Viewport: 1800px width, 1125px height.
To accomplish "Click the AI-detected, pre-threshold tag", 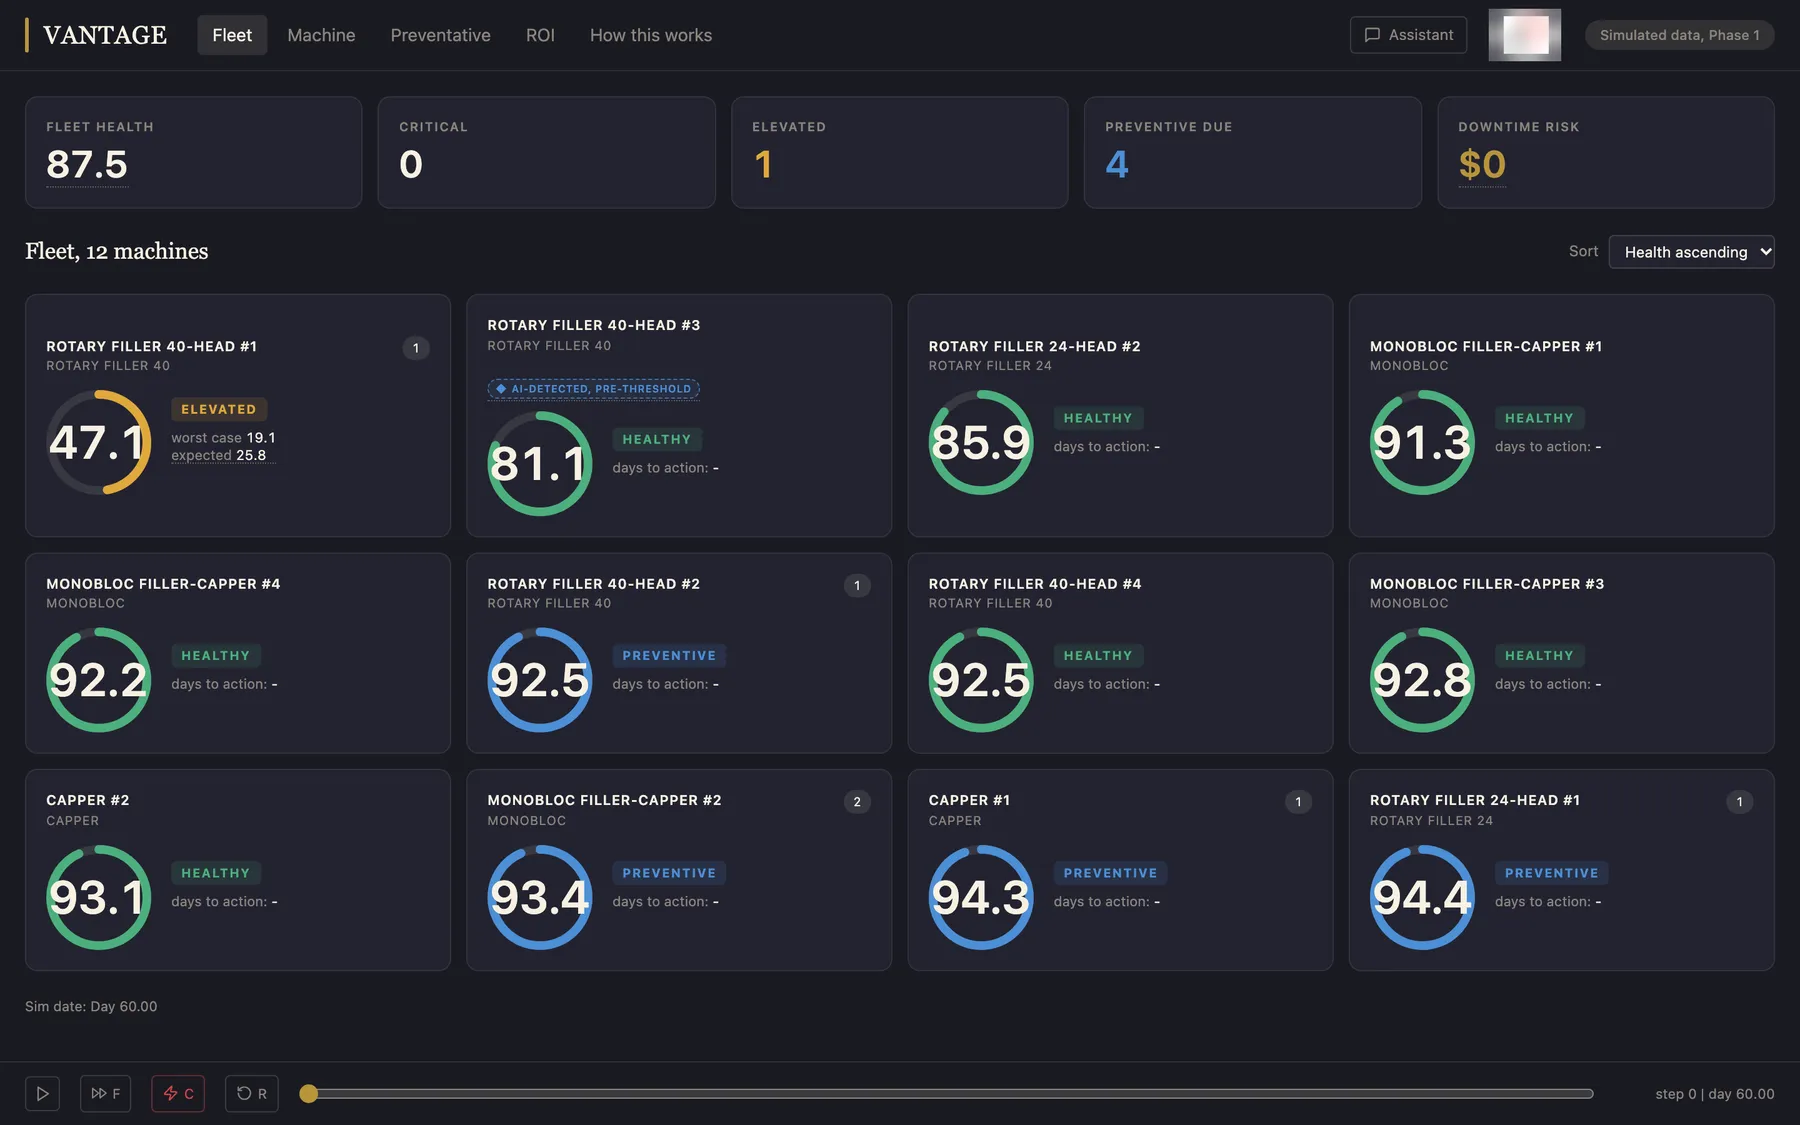I will tap(593, 389).
